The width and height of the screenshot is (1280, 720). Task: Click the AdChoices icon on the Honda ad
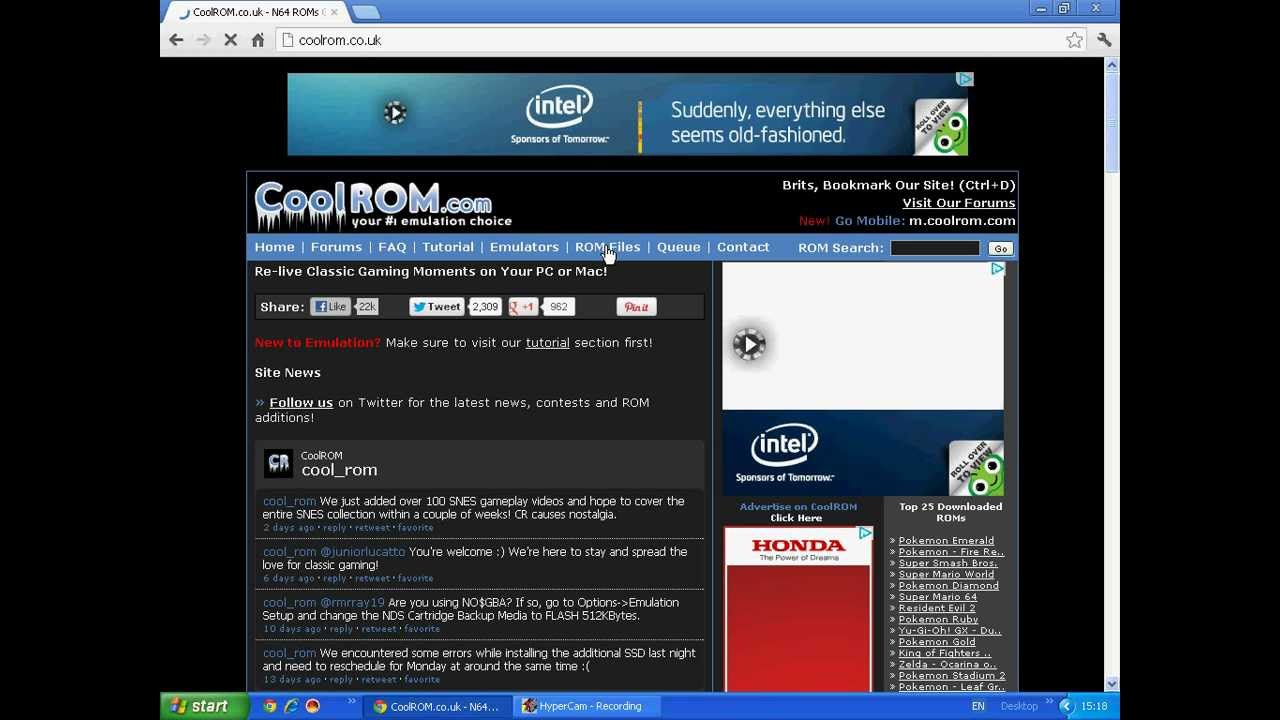coord(865,534)
